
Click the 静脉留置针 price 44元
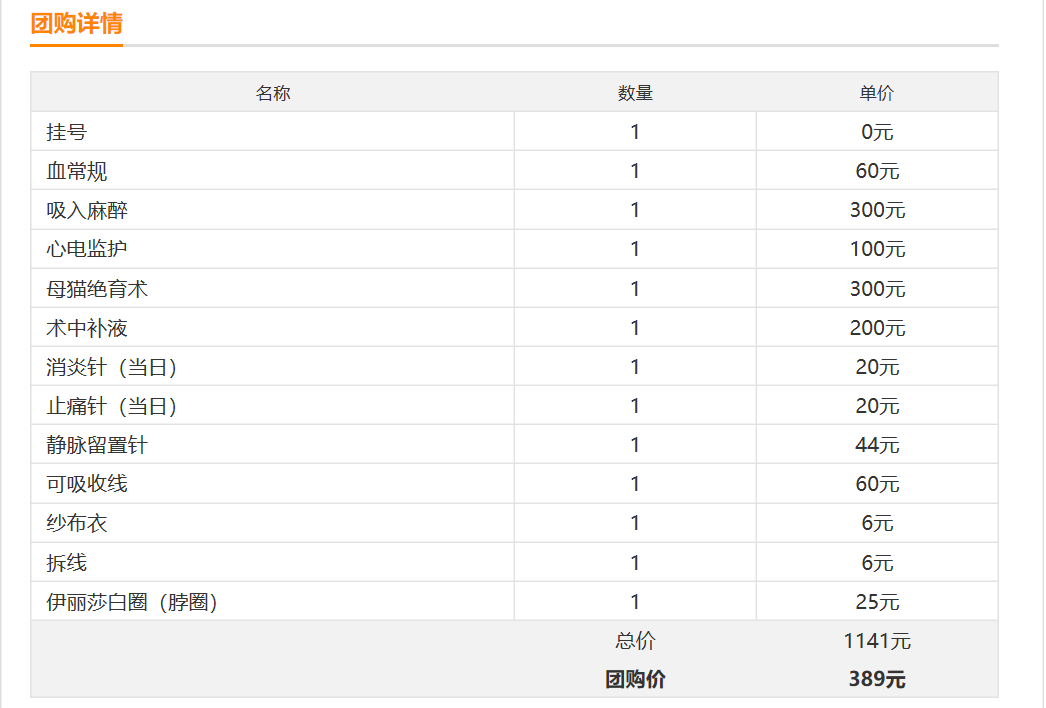click(877, 445)
